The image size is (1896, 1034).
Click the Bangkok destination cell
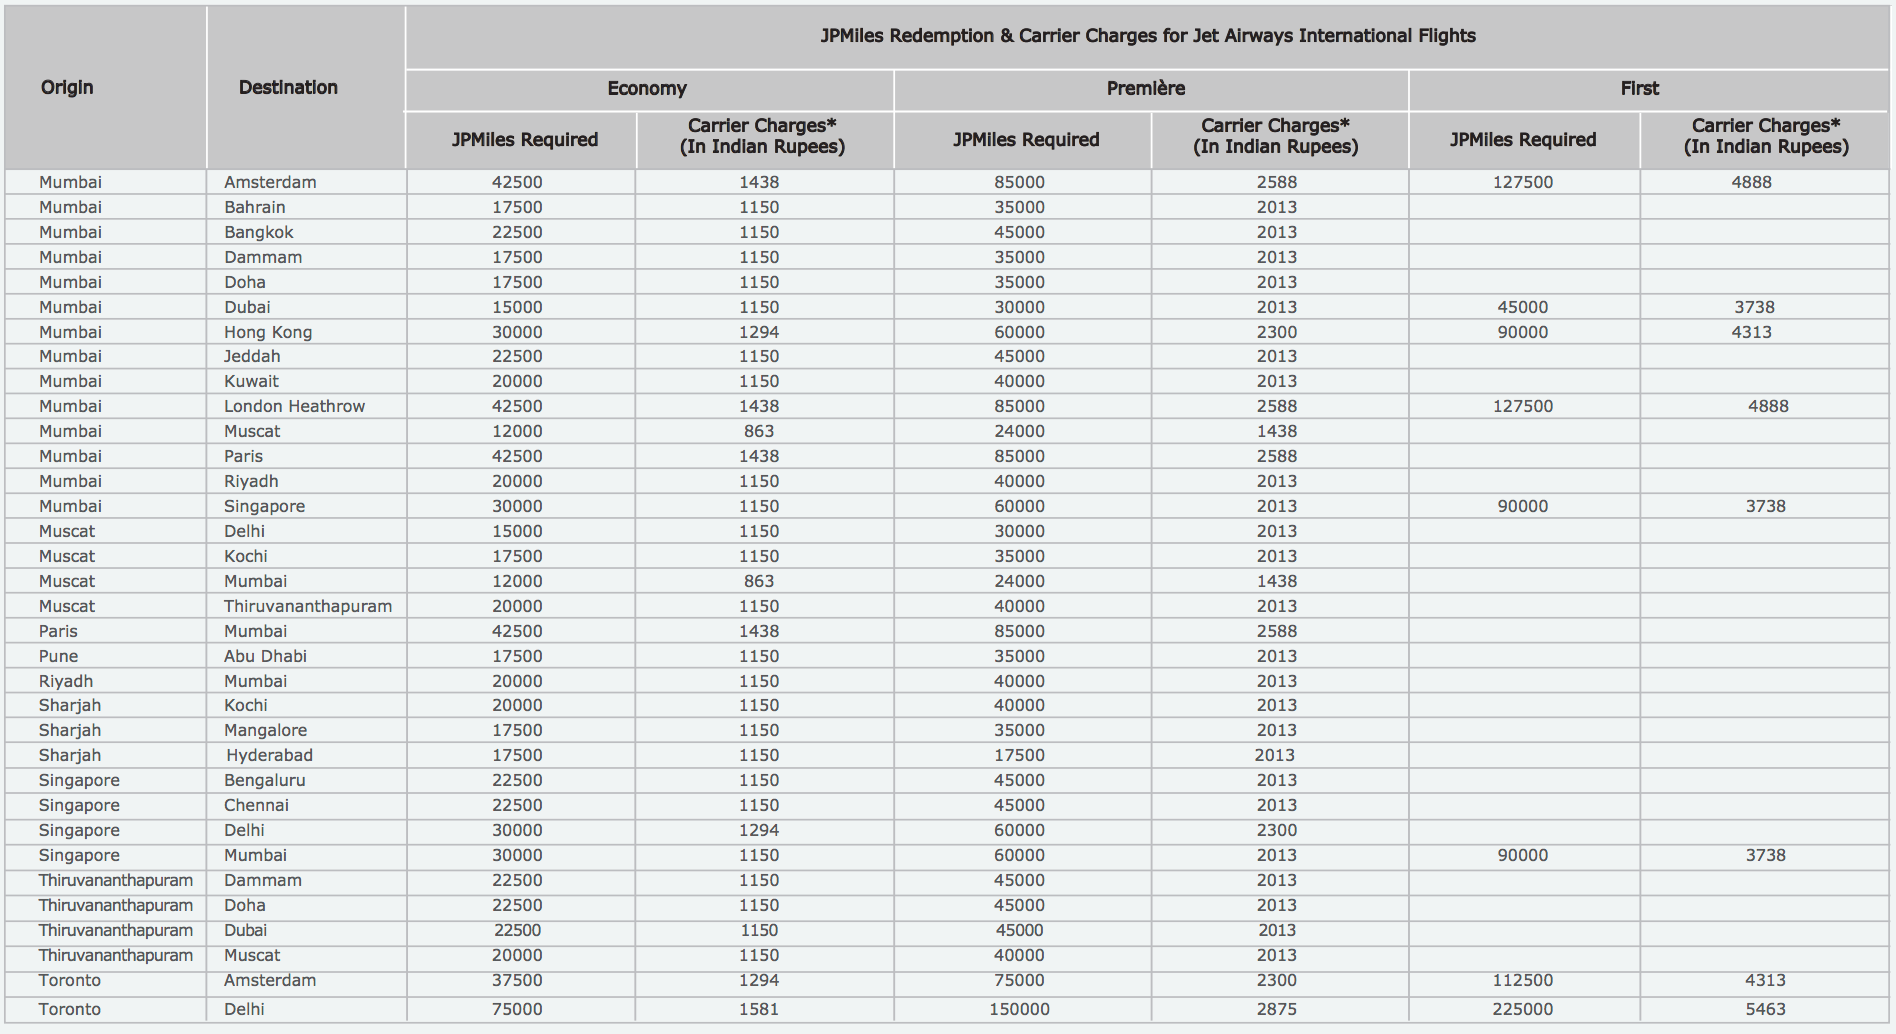point(258,232)
